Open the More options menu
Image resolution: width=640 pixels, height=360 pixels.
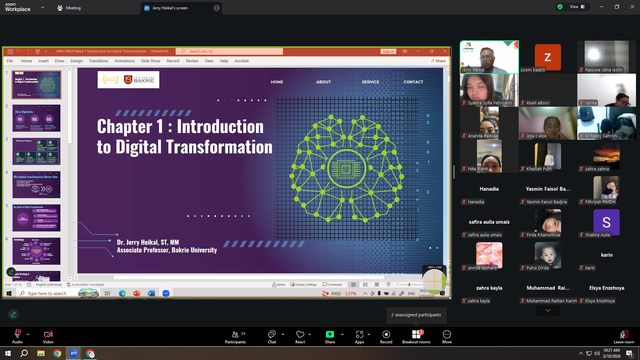coord(447,336)
